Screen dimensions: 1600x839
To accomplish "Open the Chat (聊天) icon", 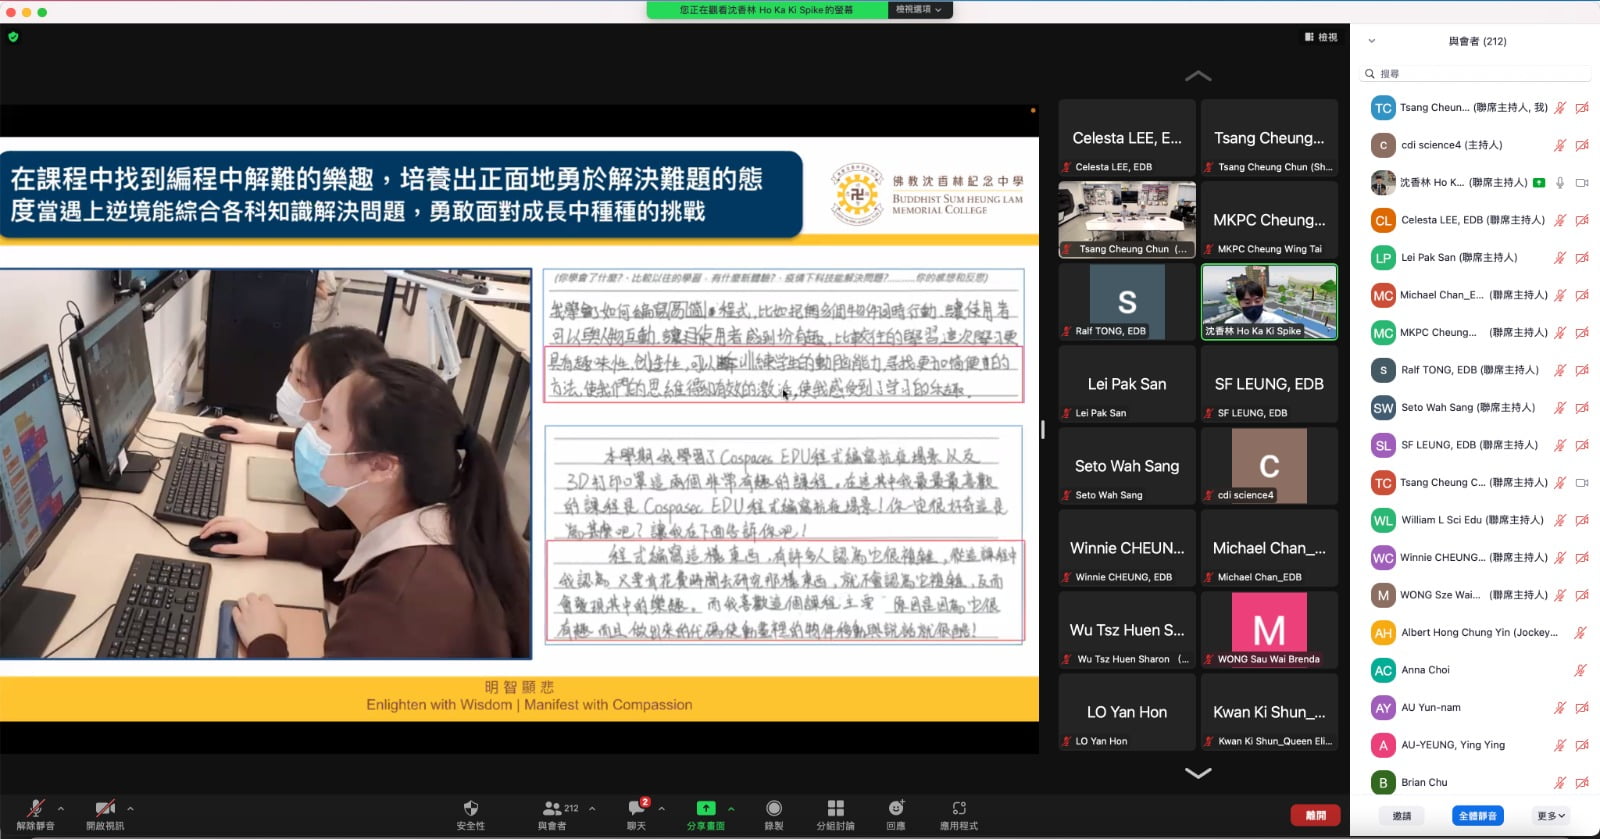I will pyautogui.click(x=636, y=809).
